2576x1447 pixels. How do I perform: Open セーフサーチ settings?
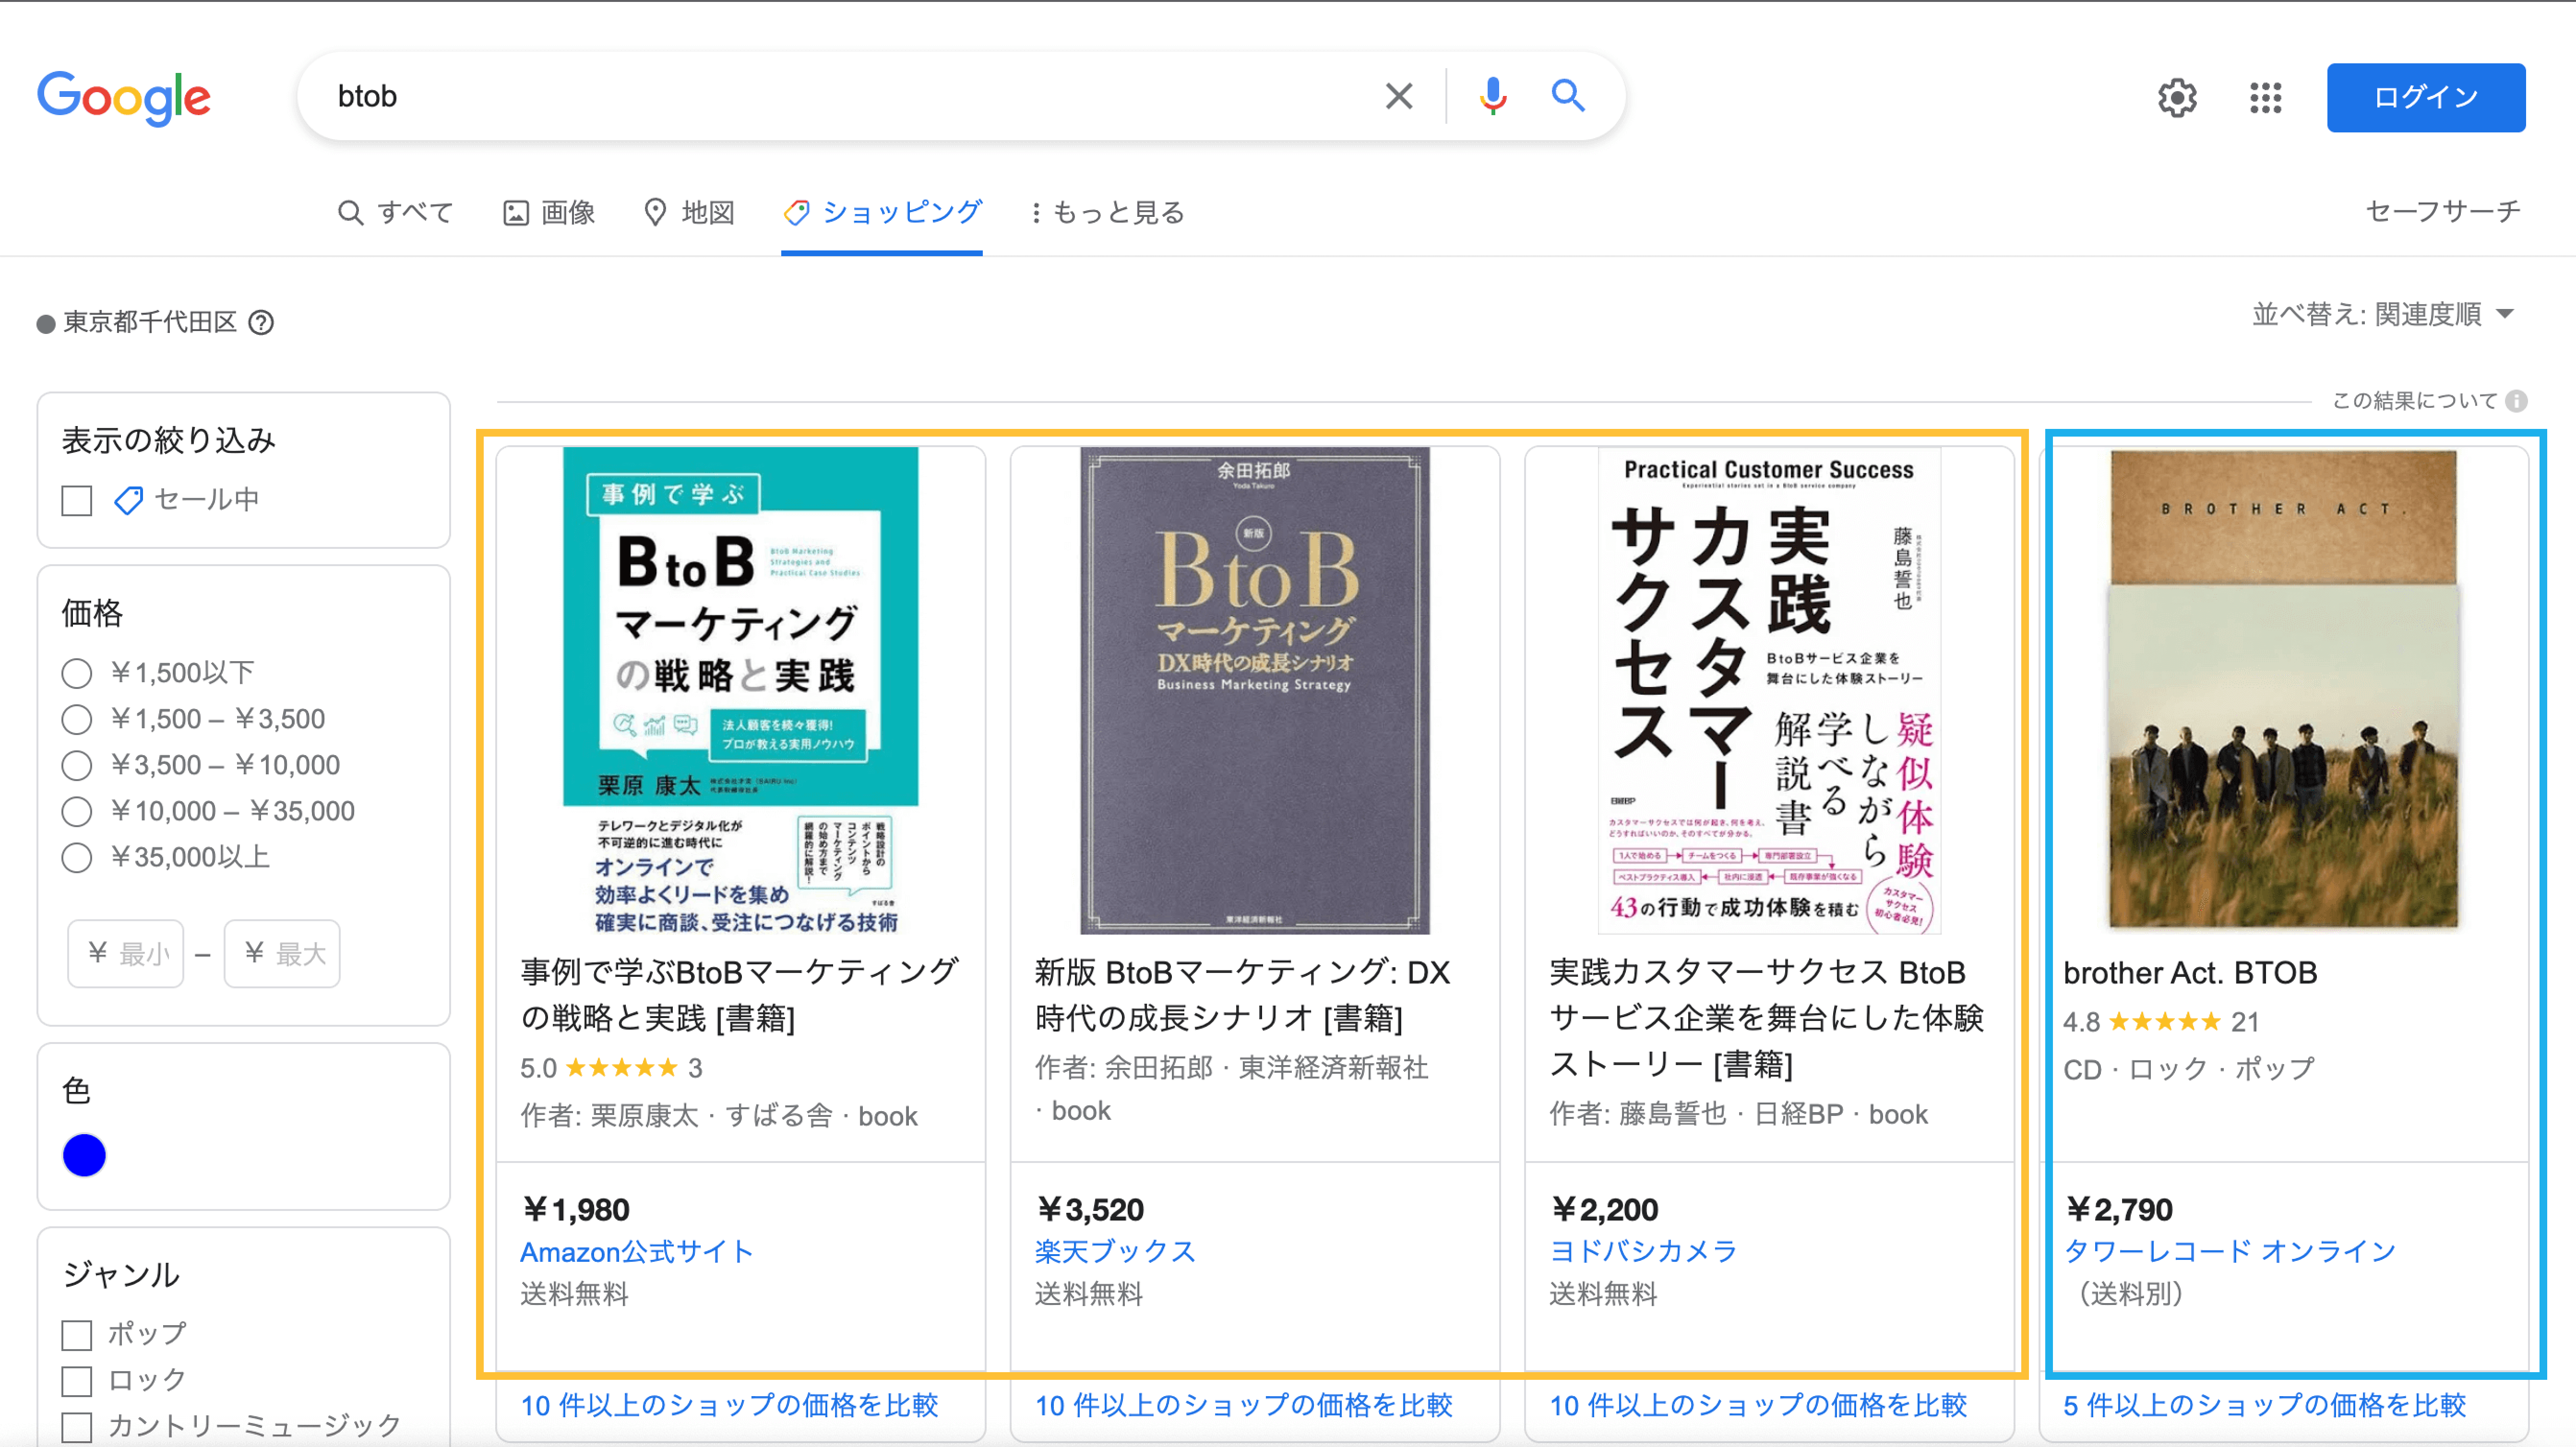pos(2442,211)
